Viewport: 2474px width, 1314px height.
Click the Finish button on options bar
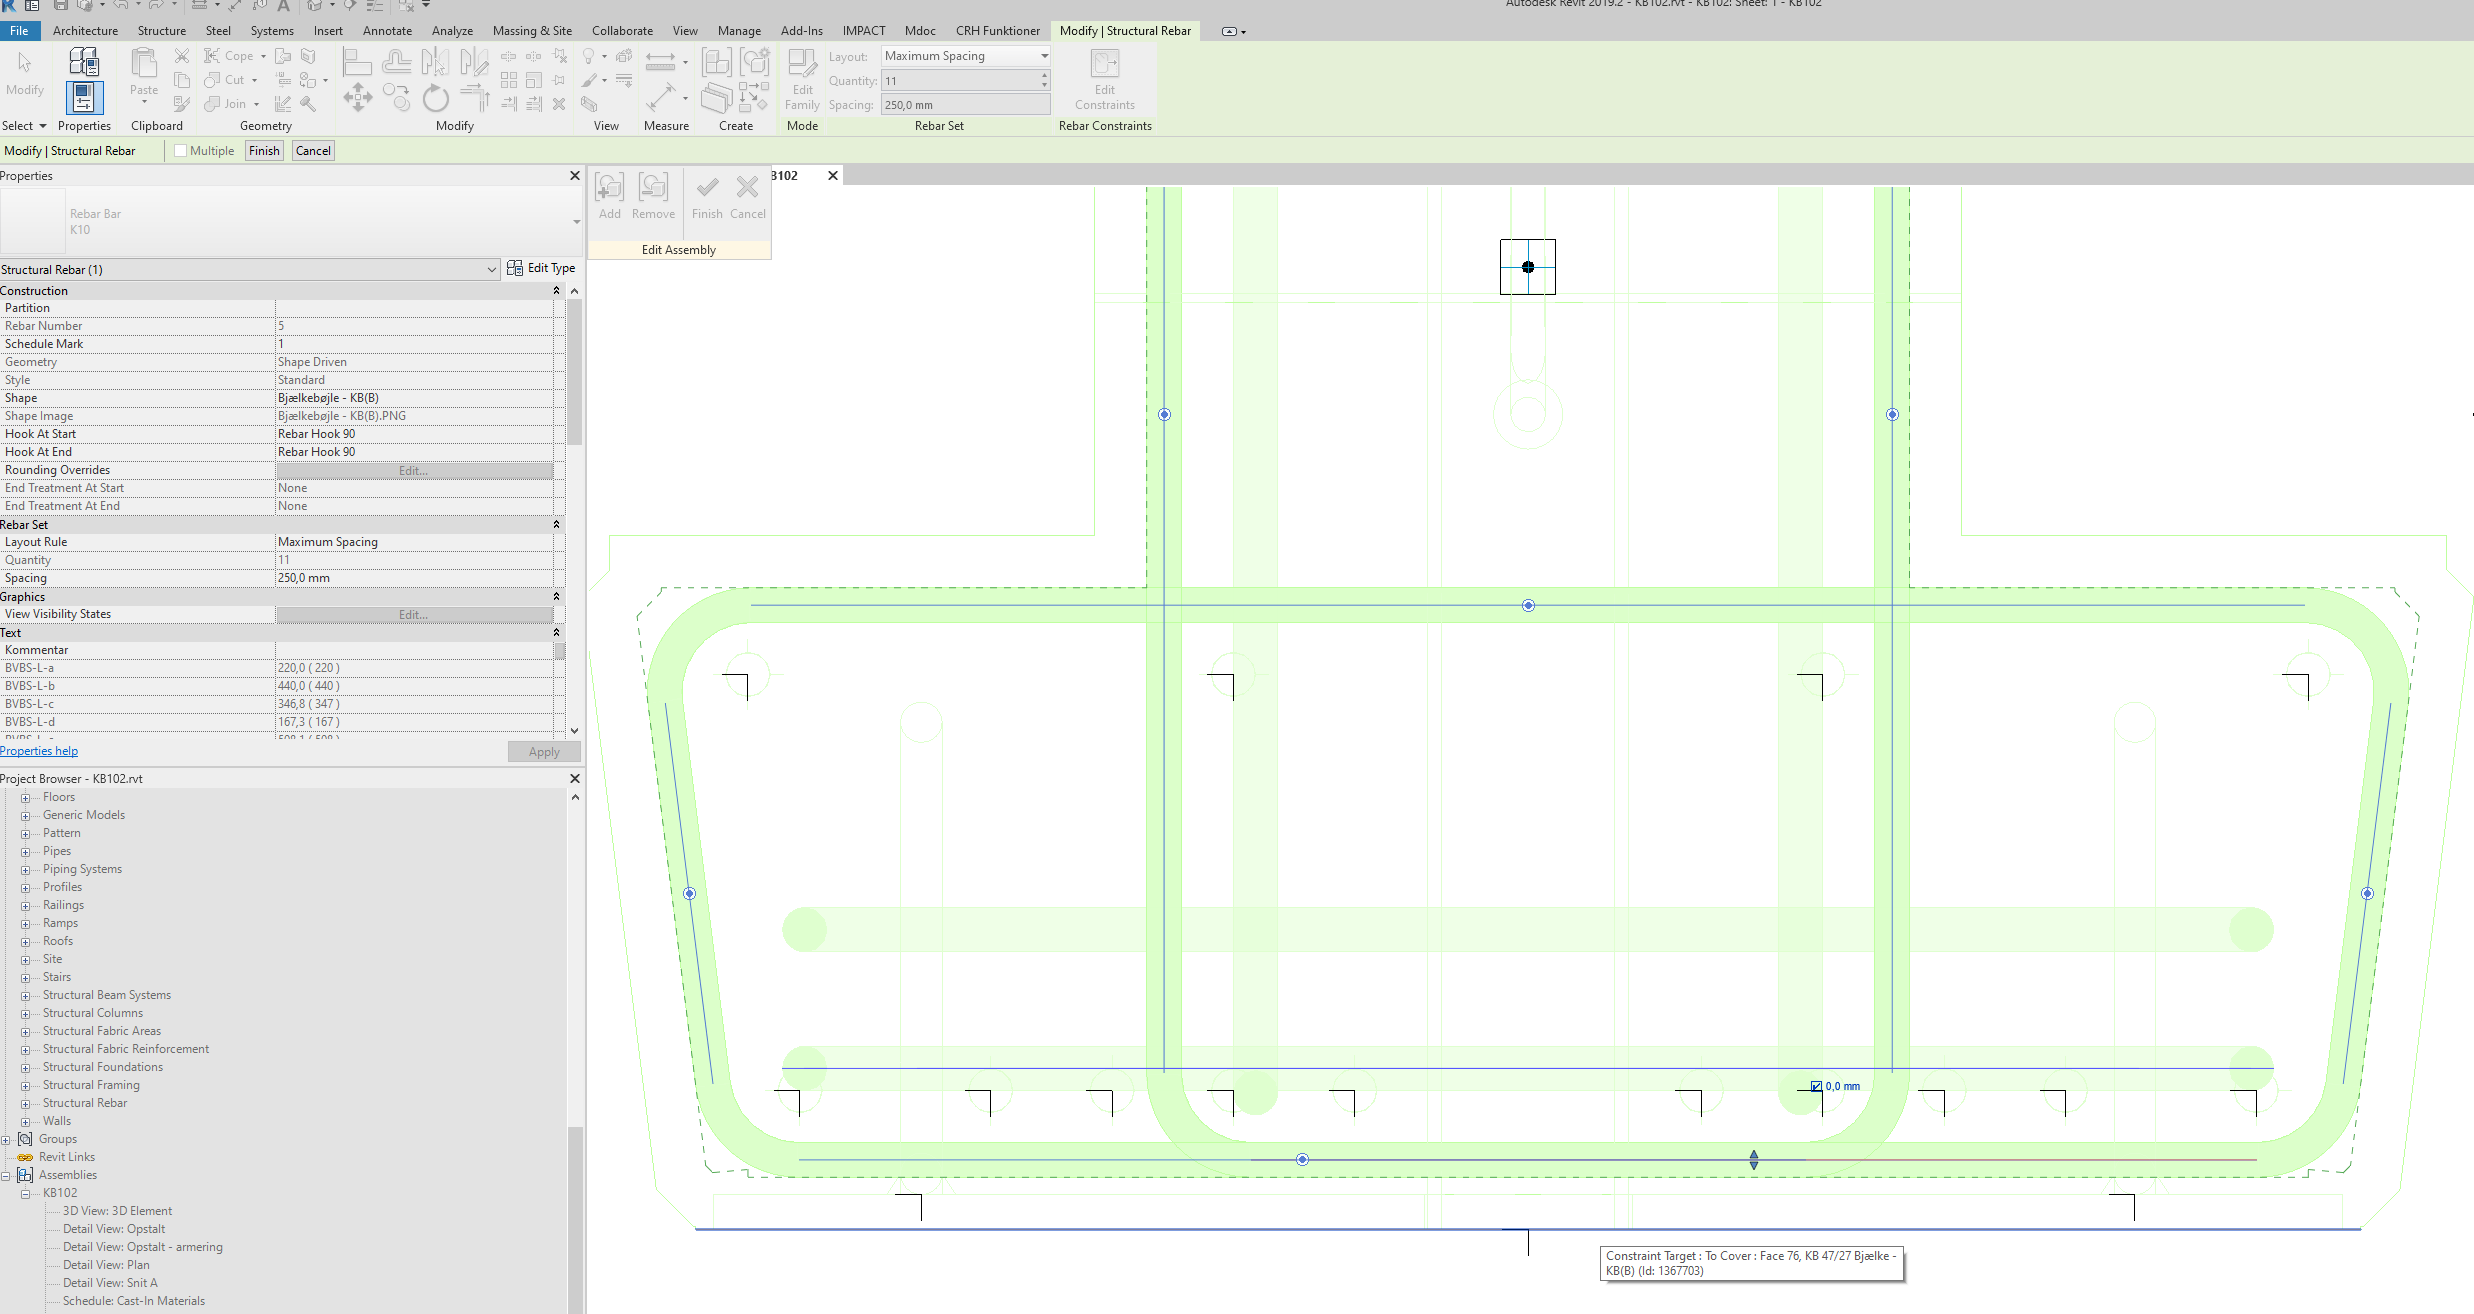tap(264, 151)
